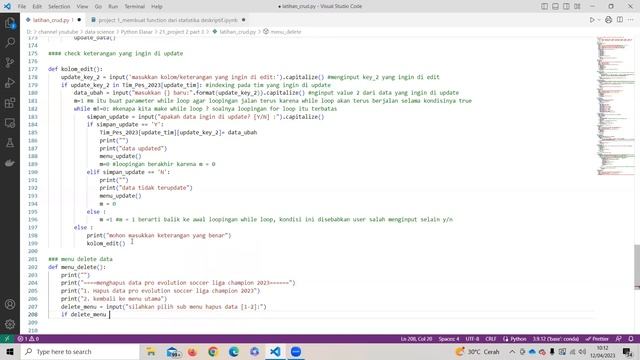Close the latihan_crud.py tab via unsaved dot
Image resolution: width=640 pixels, height=360 pixels.
tap(79, 20)
